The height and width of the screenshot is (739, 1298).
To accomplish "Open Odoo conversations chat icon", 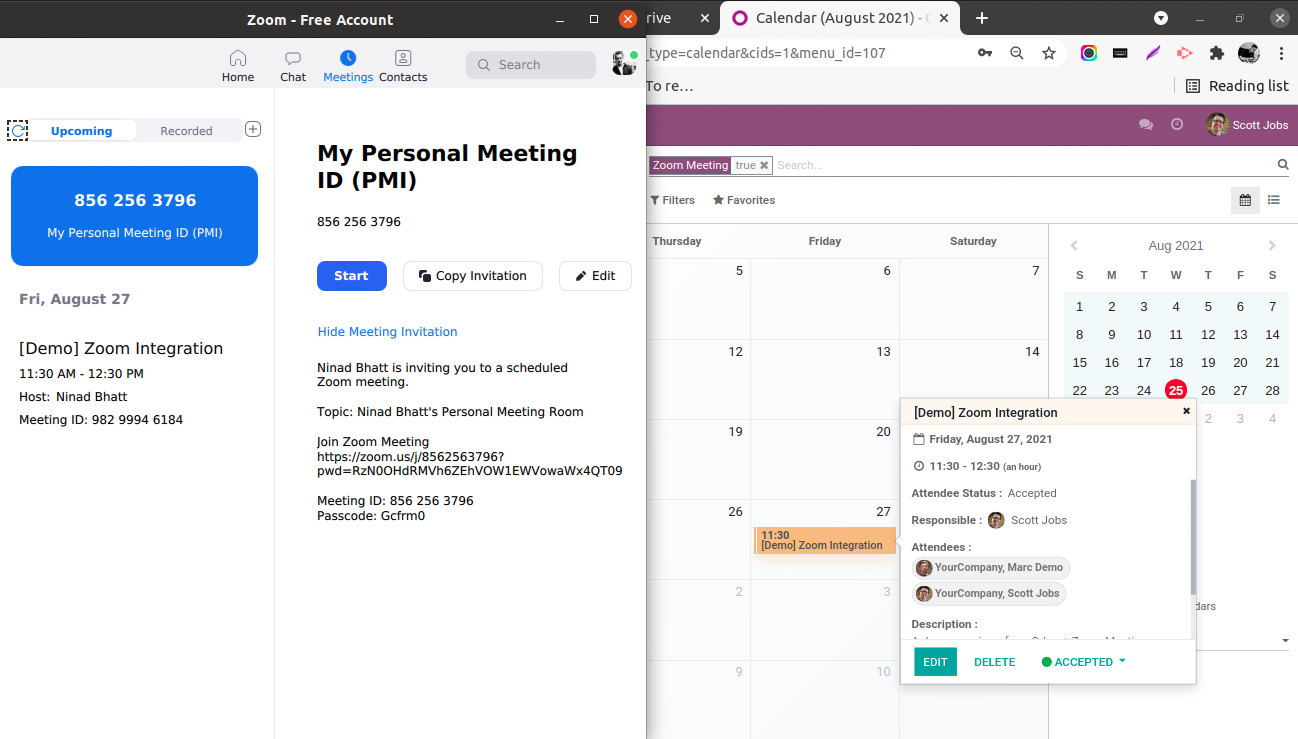I will 1146,125.
